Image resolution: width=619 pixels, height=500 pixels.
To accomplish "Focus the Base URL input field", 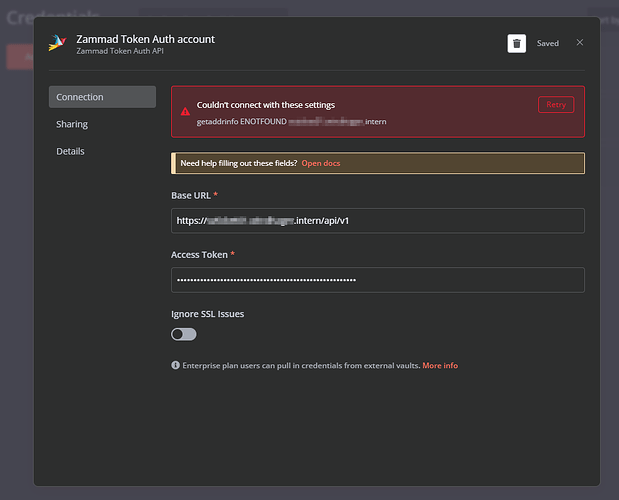I will [x=378, y=221].
